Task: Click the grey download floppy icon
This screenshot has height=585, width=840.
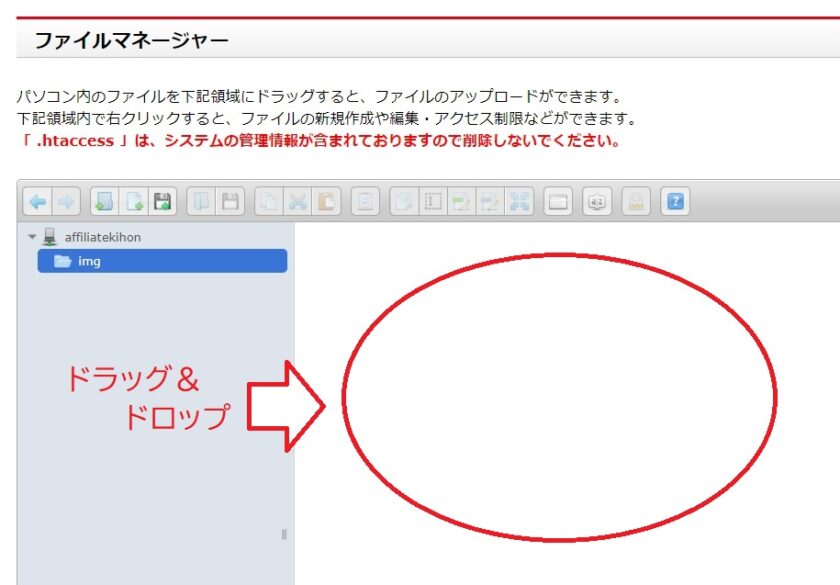Action: pyautogui.click(x=230, y=201)
